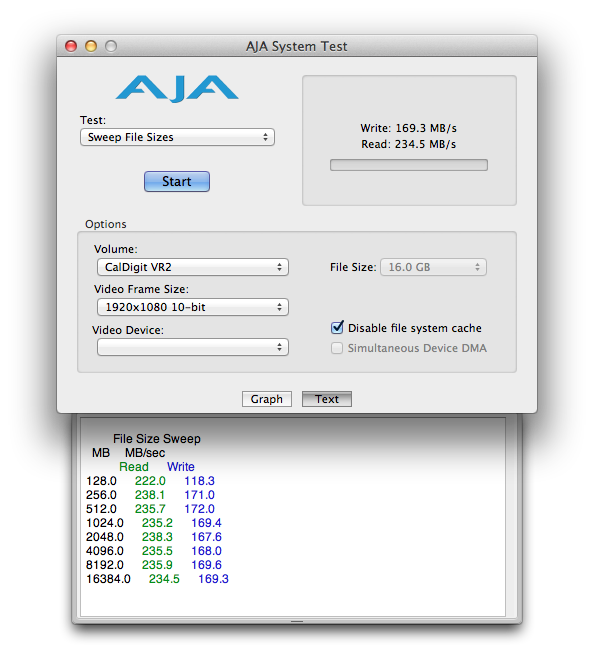Image resolution: width=594 pixels, height=648 pixels.
Task: Click the 256.0 MB row size
Action: [101, 495]
